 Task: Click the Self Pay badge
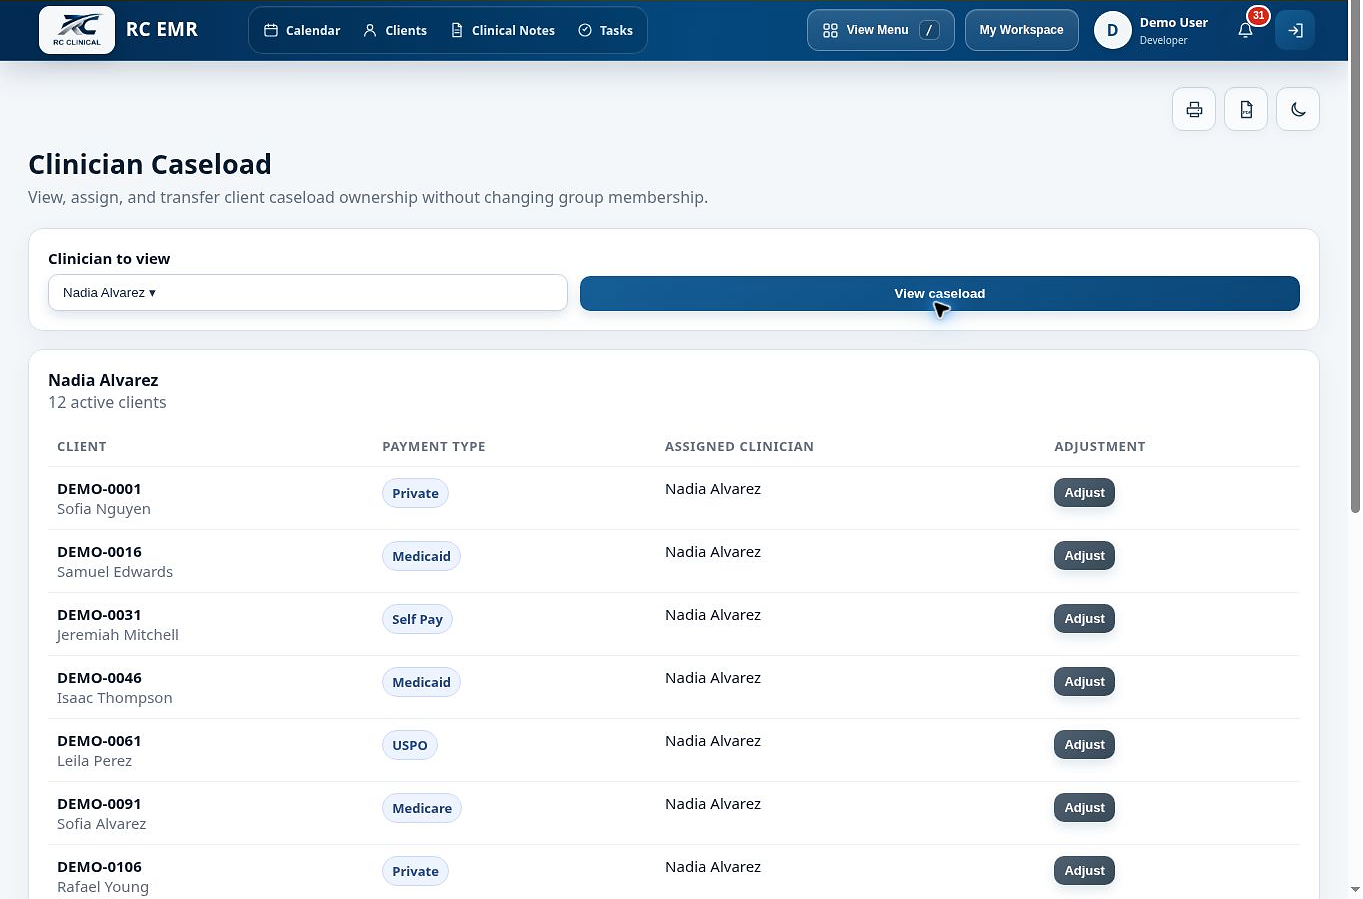tap(417, 619)
